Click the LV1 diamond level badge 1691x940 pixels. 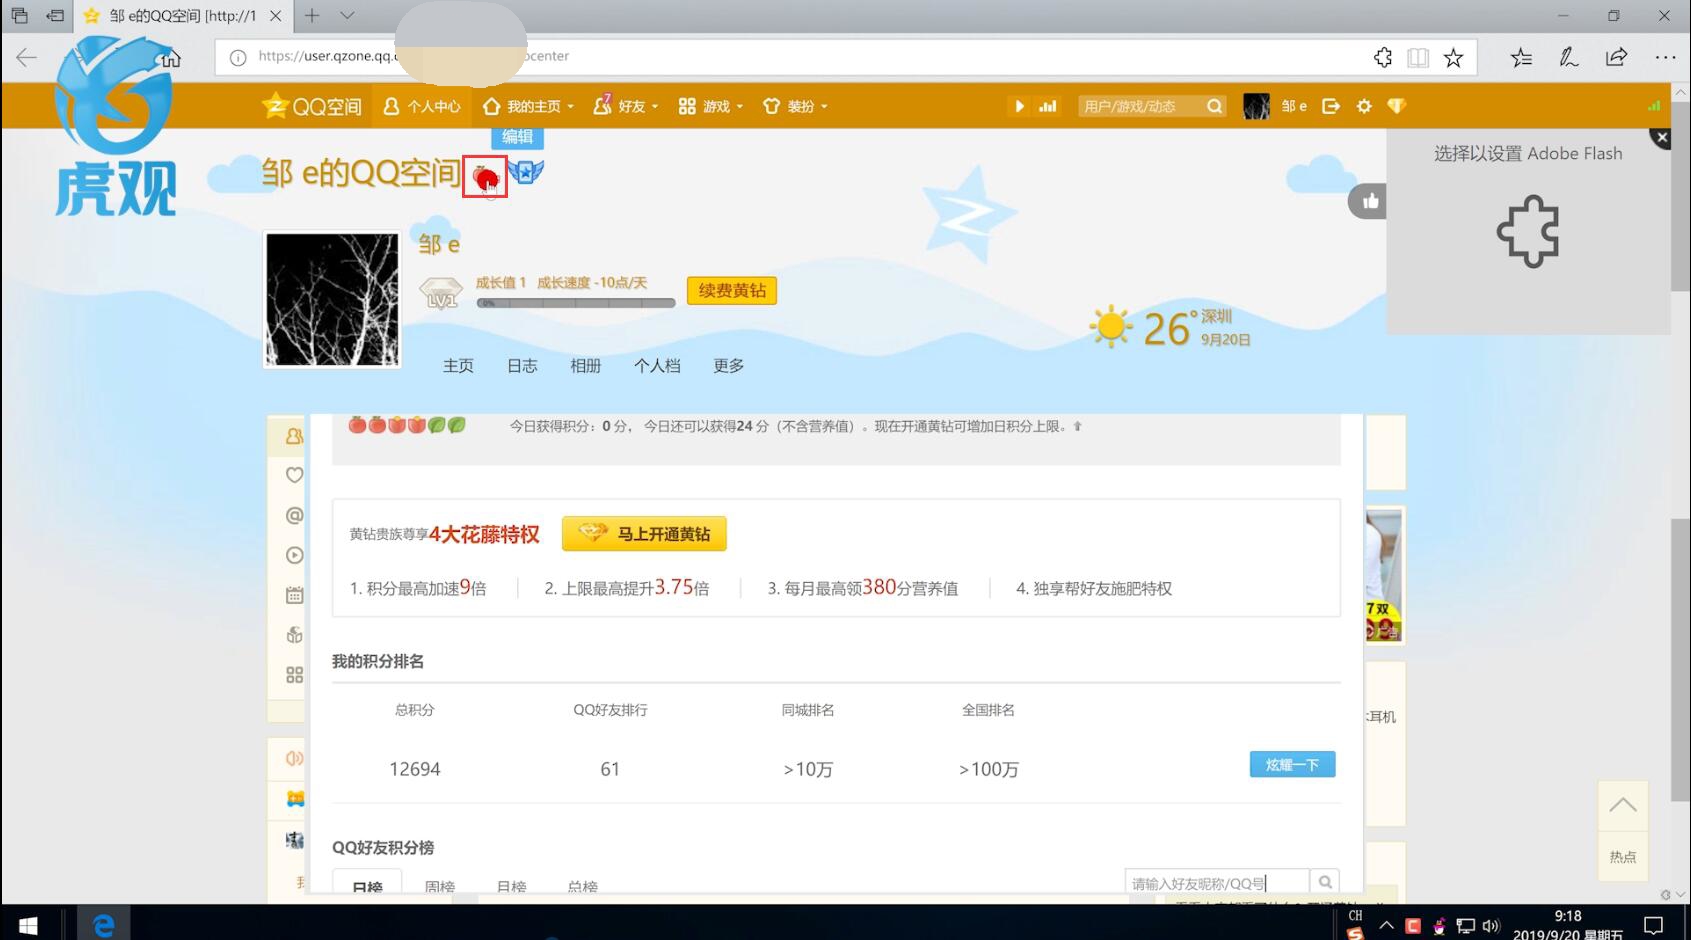(440, 293)
